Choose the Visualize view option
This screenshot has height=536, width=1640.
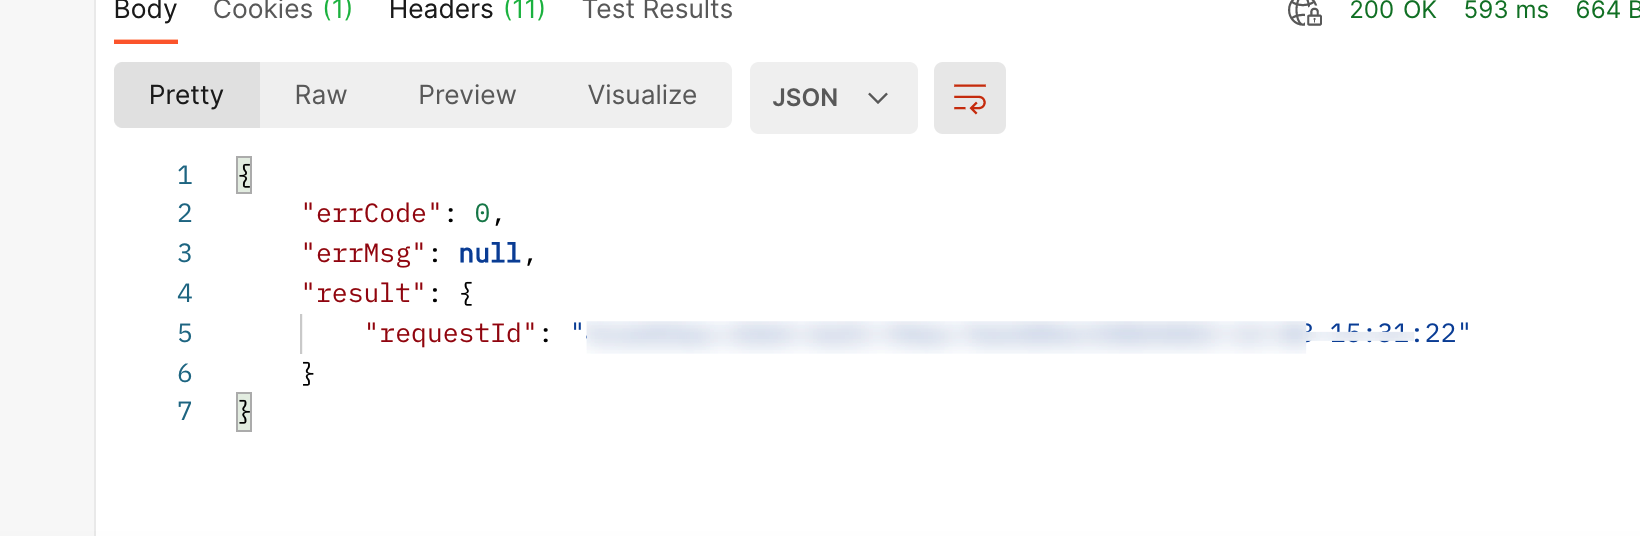point(642,95)
